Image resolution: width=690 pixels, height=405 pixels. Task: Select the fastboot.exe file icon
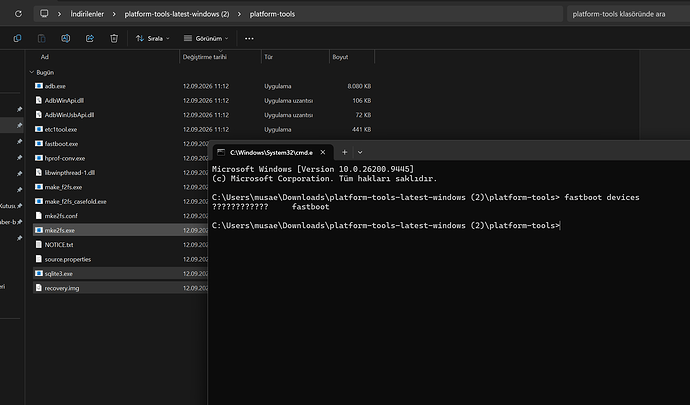coord(39,144)
